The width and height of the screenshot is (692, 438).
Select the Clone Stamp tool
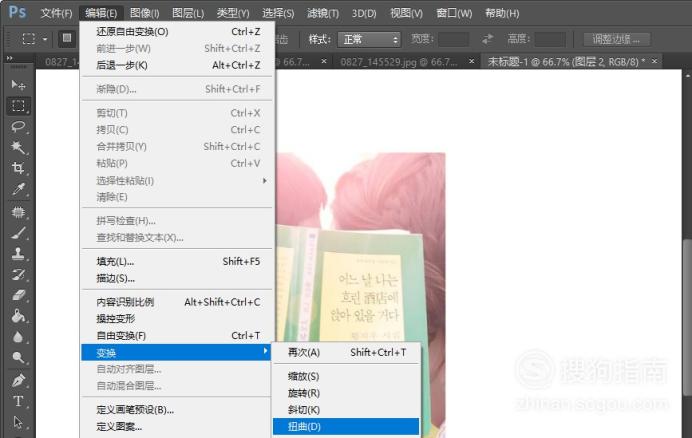[x=18, y=253]
